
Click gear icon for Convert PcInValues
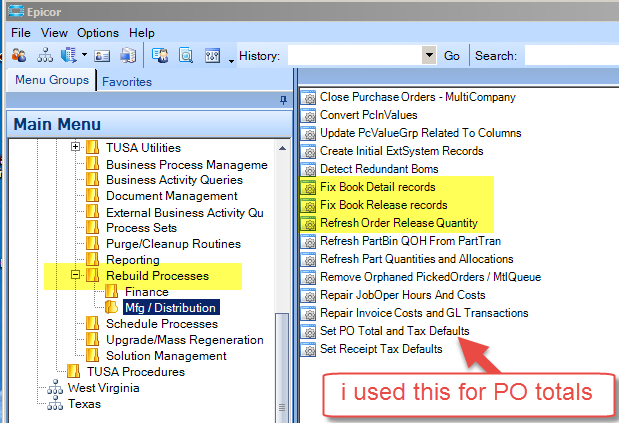pyautogui.click(x=308, y=115)
